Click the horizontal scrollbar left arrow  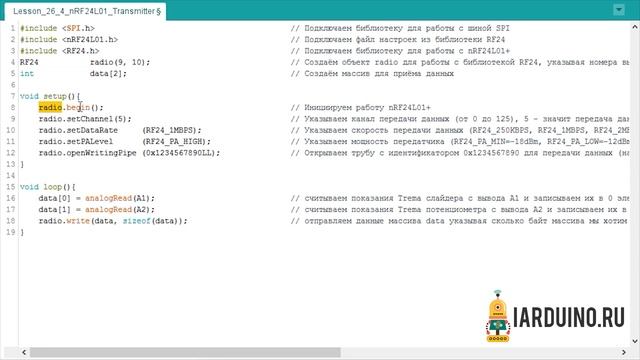pos(24,352)
